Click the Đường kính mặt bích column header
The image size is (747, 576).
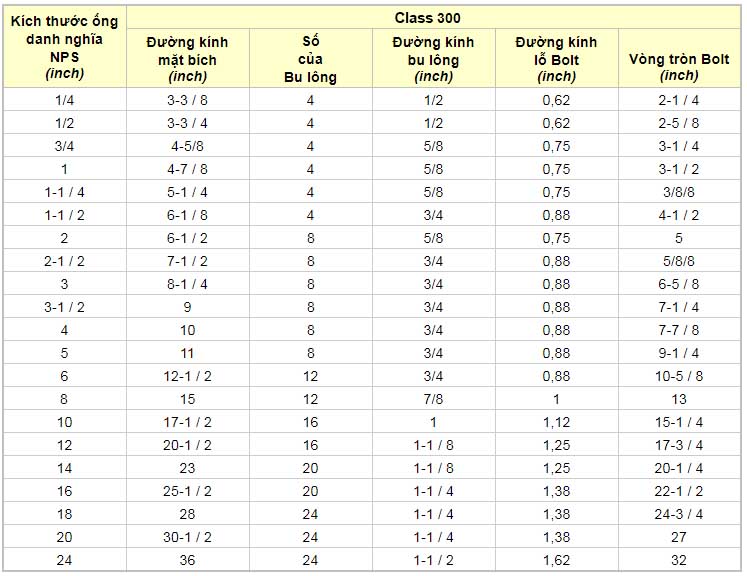point(188,59)
